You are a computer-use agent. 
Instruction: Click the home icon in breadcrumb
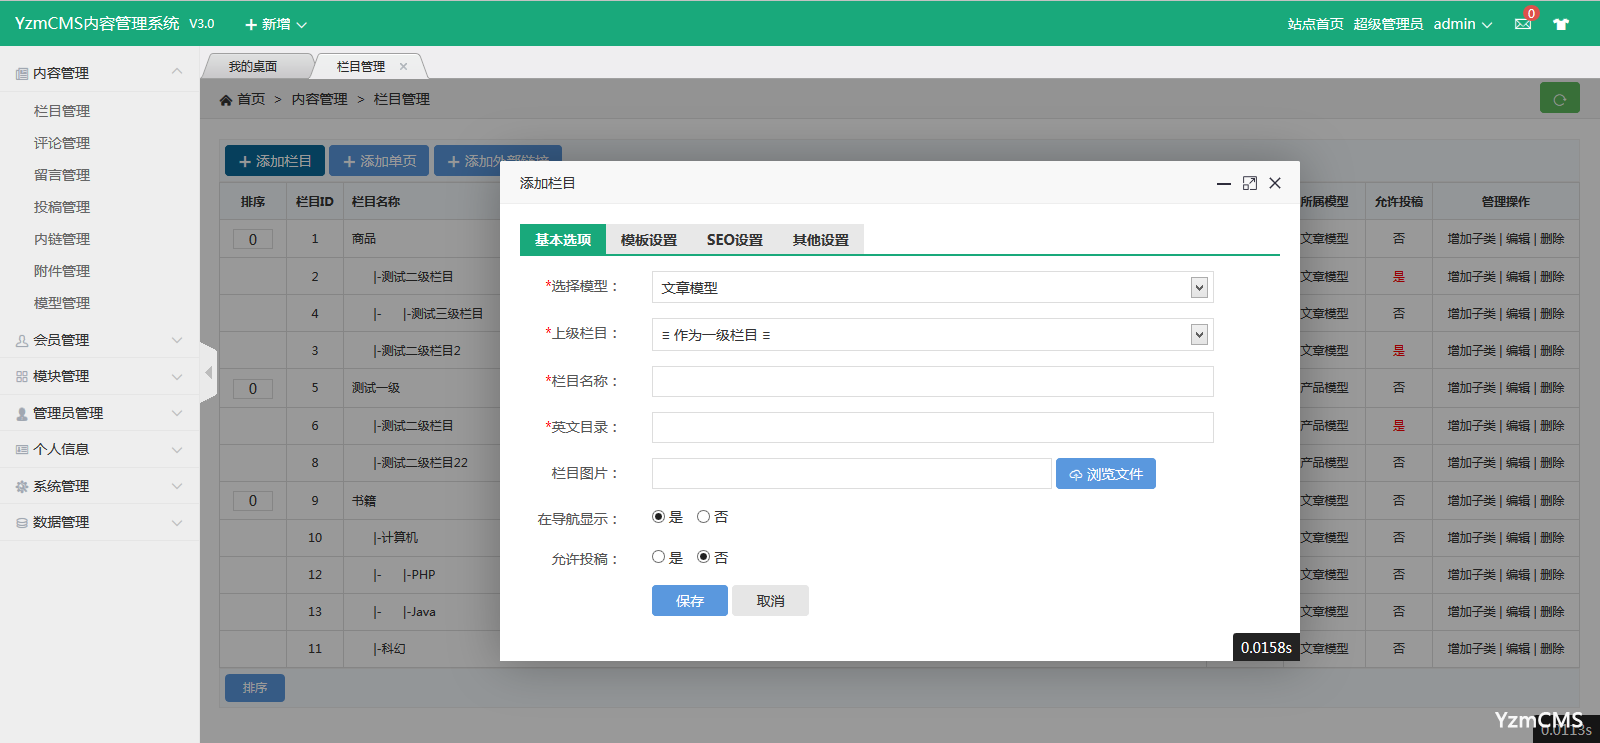coord(226,100)
